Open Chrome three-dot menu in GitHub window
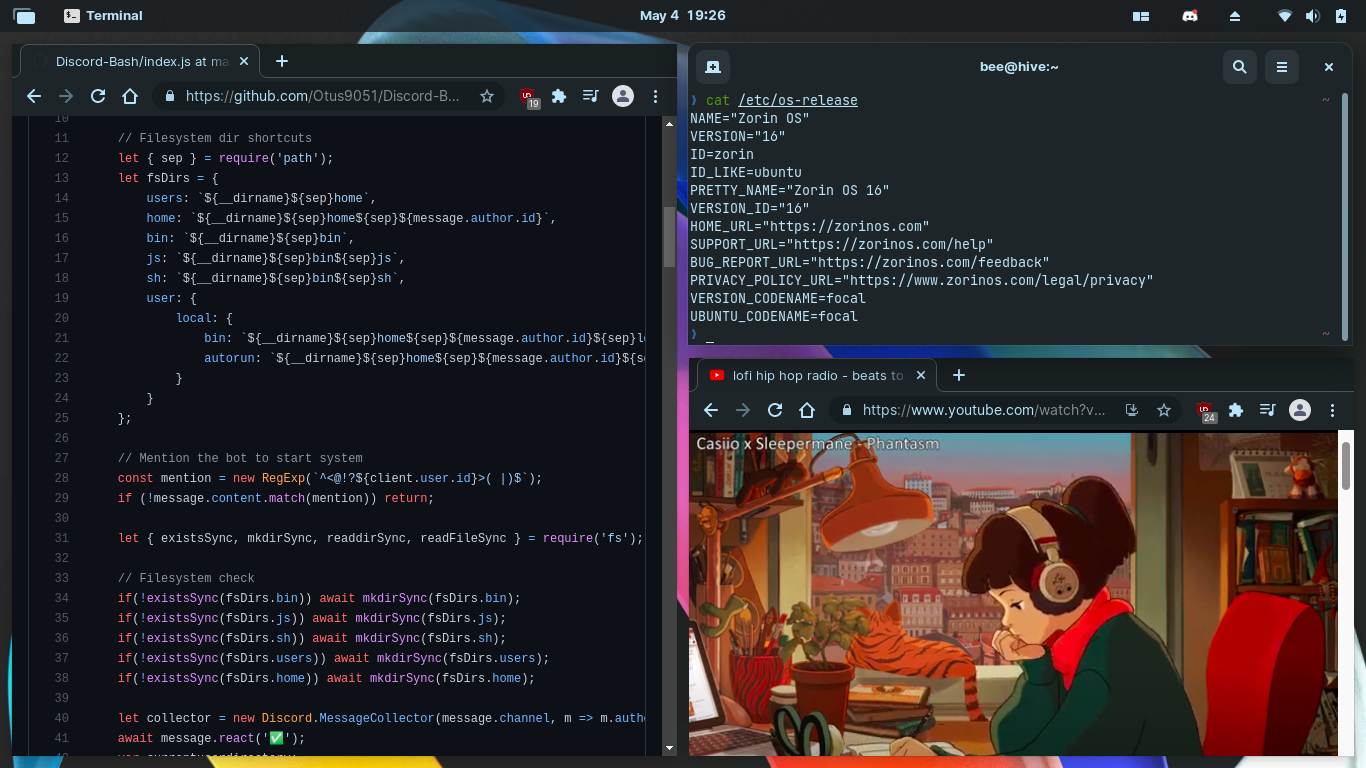The width and height of the screenshot is (1366, 768). pyautogui.click(x=655, y=96)
